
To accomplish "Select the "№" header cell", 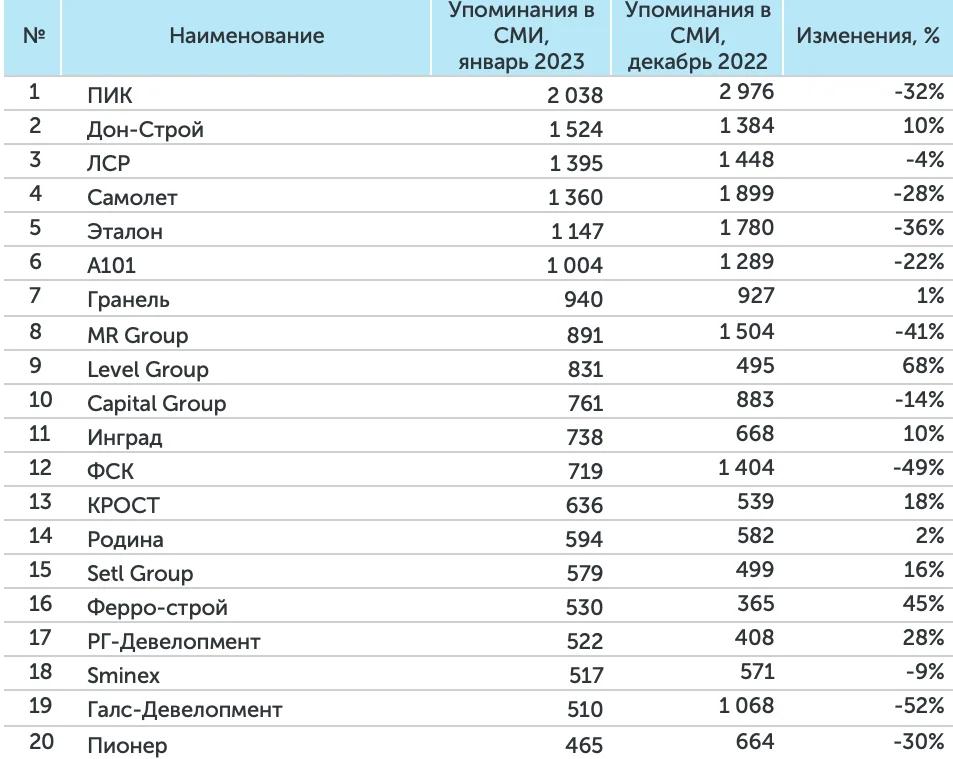I will point(35,36).
